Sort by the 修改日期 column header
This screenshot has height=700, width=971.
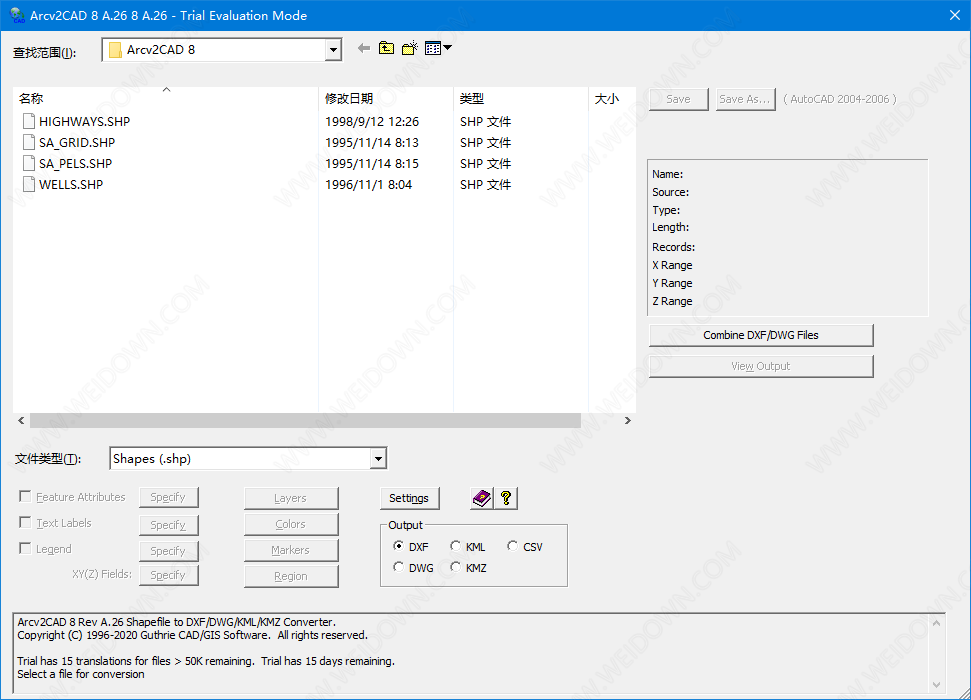(386, 98)
